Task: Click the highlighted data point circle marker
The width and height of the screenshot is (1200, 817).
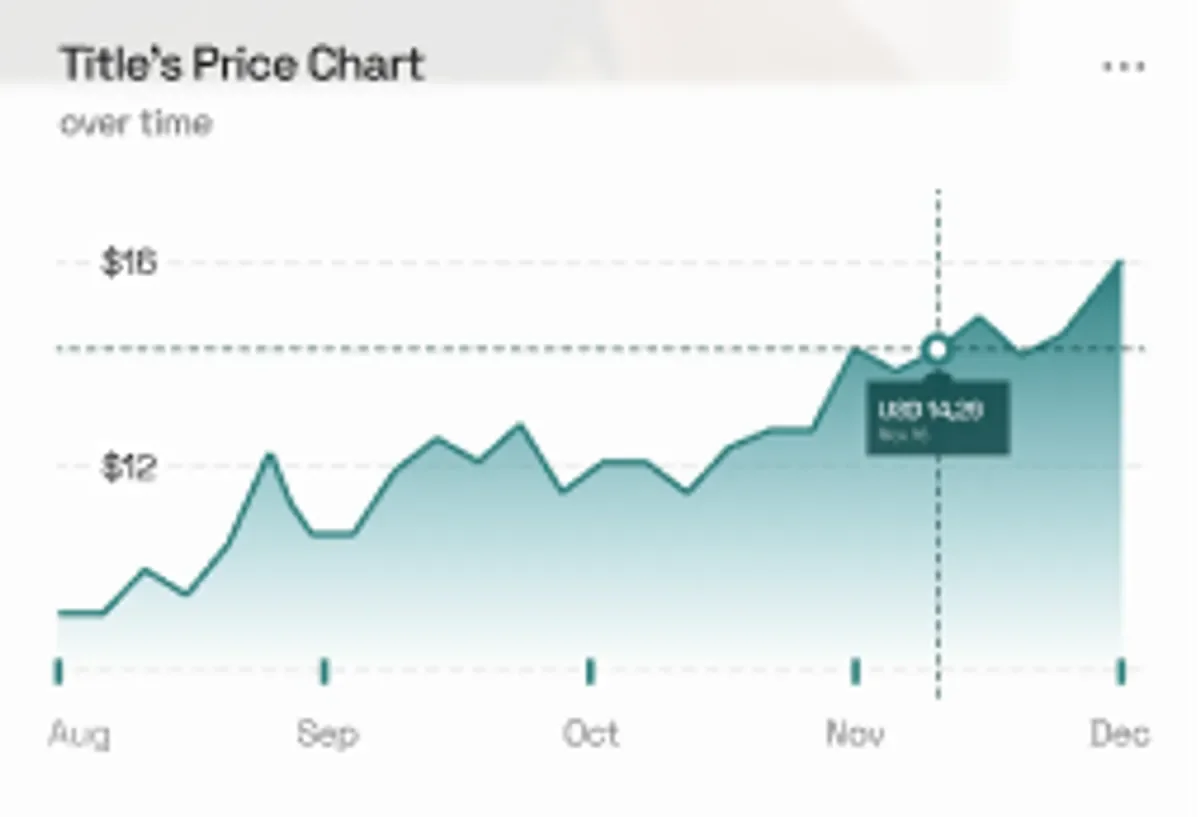Action: (937, 349)
